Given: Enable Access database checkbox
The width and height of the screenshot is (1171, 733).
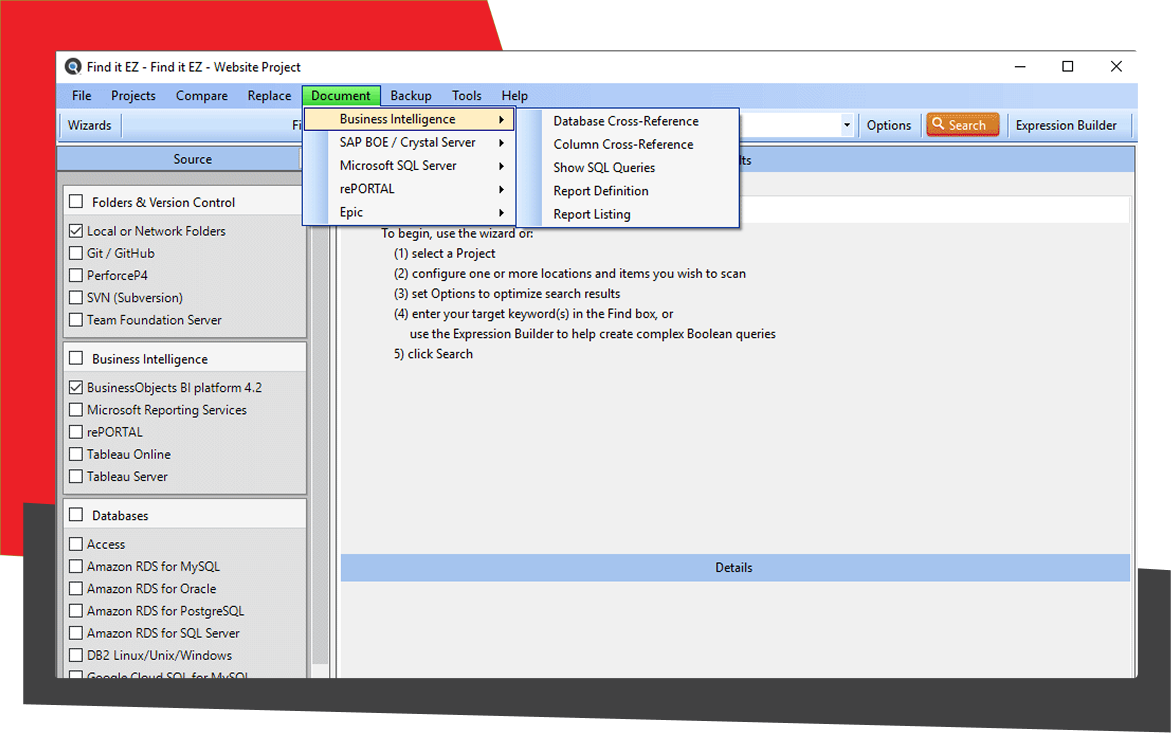Looking at the screenshot, I should tap(76, 544).
